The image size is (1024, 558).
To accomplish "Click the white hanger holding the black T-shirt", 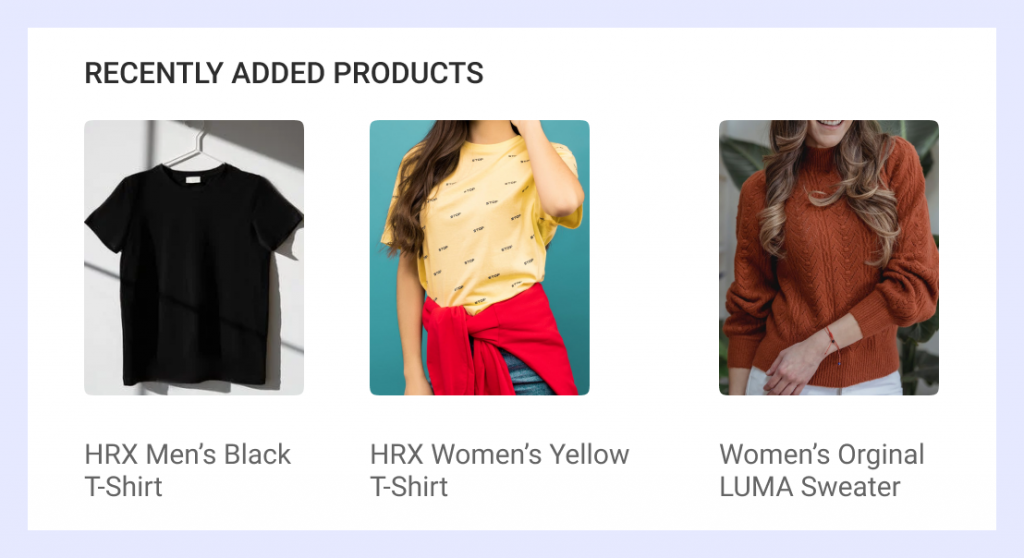I will click(x=196, y=149).
